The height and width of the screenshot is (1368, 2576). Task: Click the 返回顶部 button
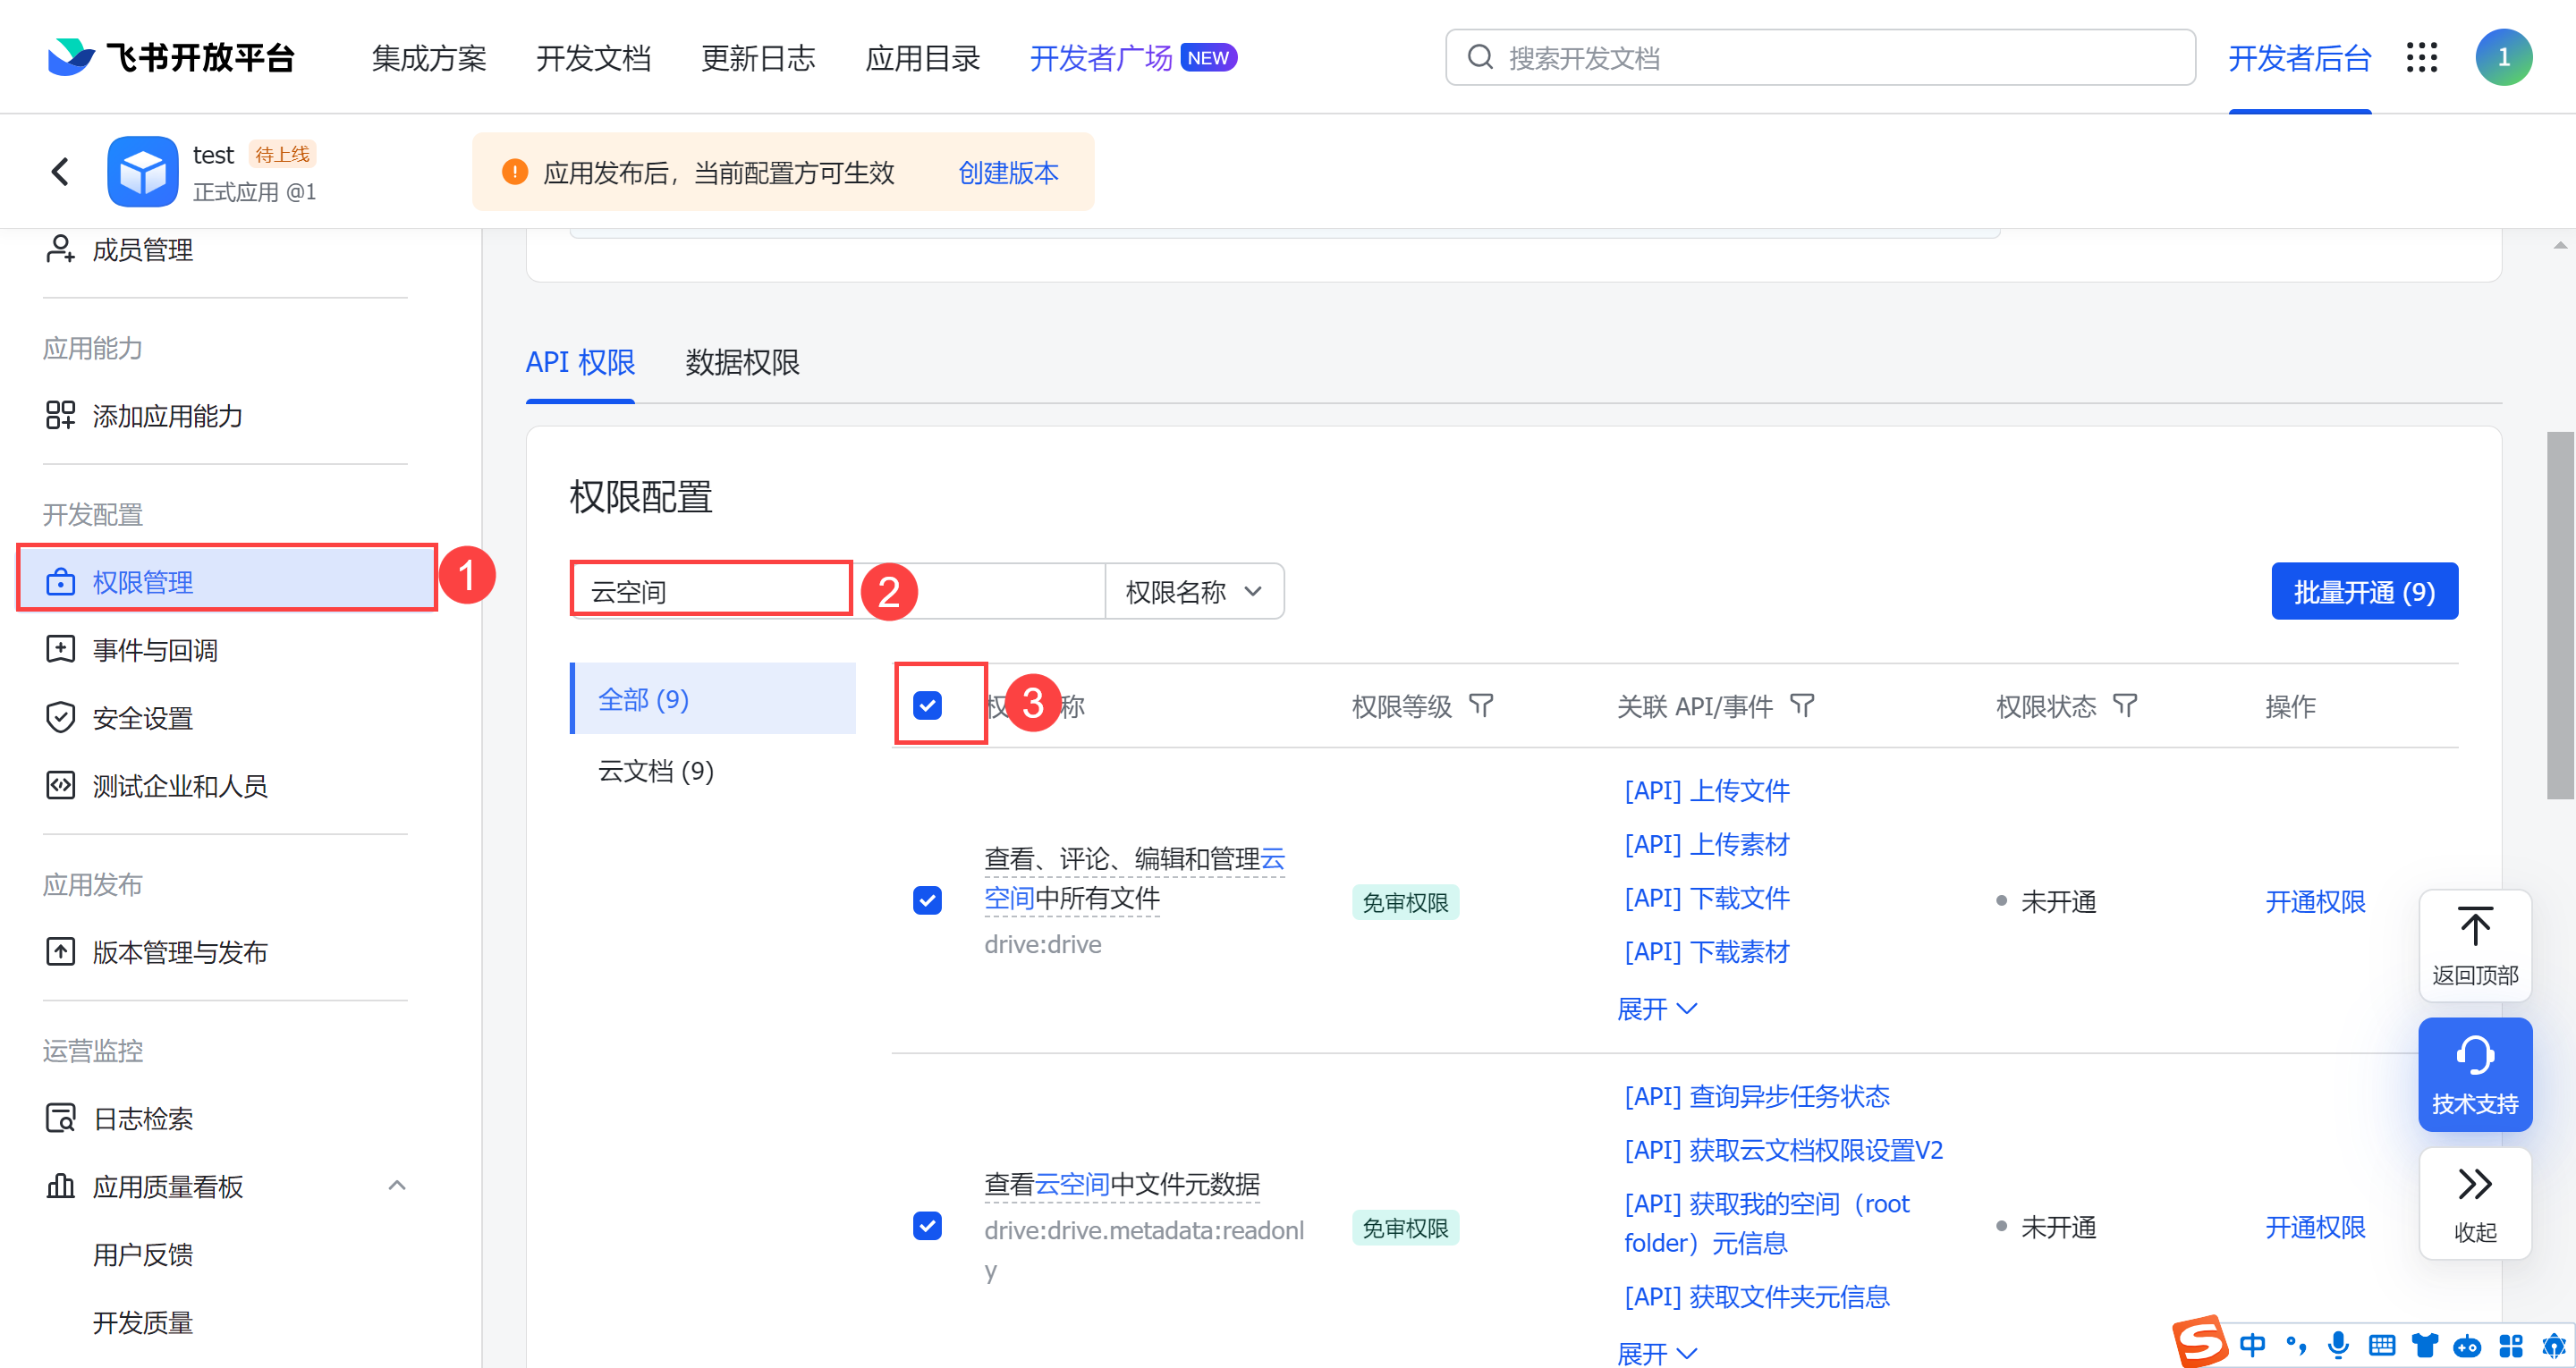click(x=2474, y=945)
